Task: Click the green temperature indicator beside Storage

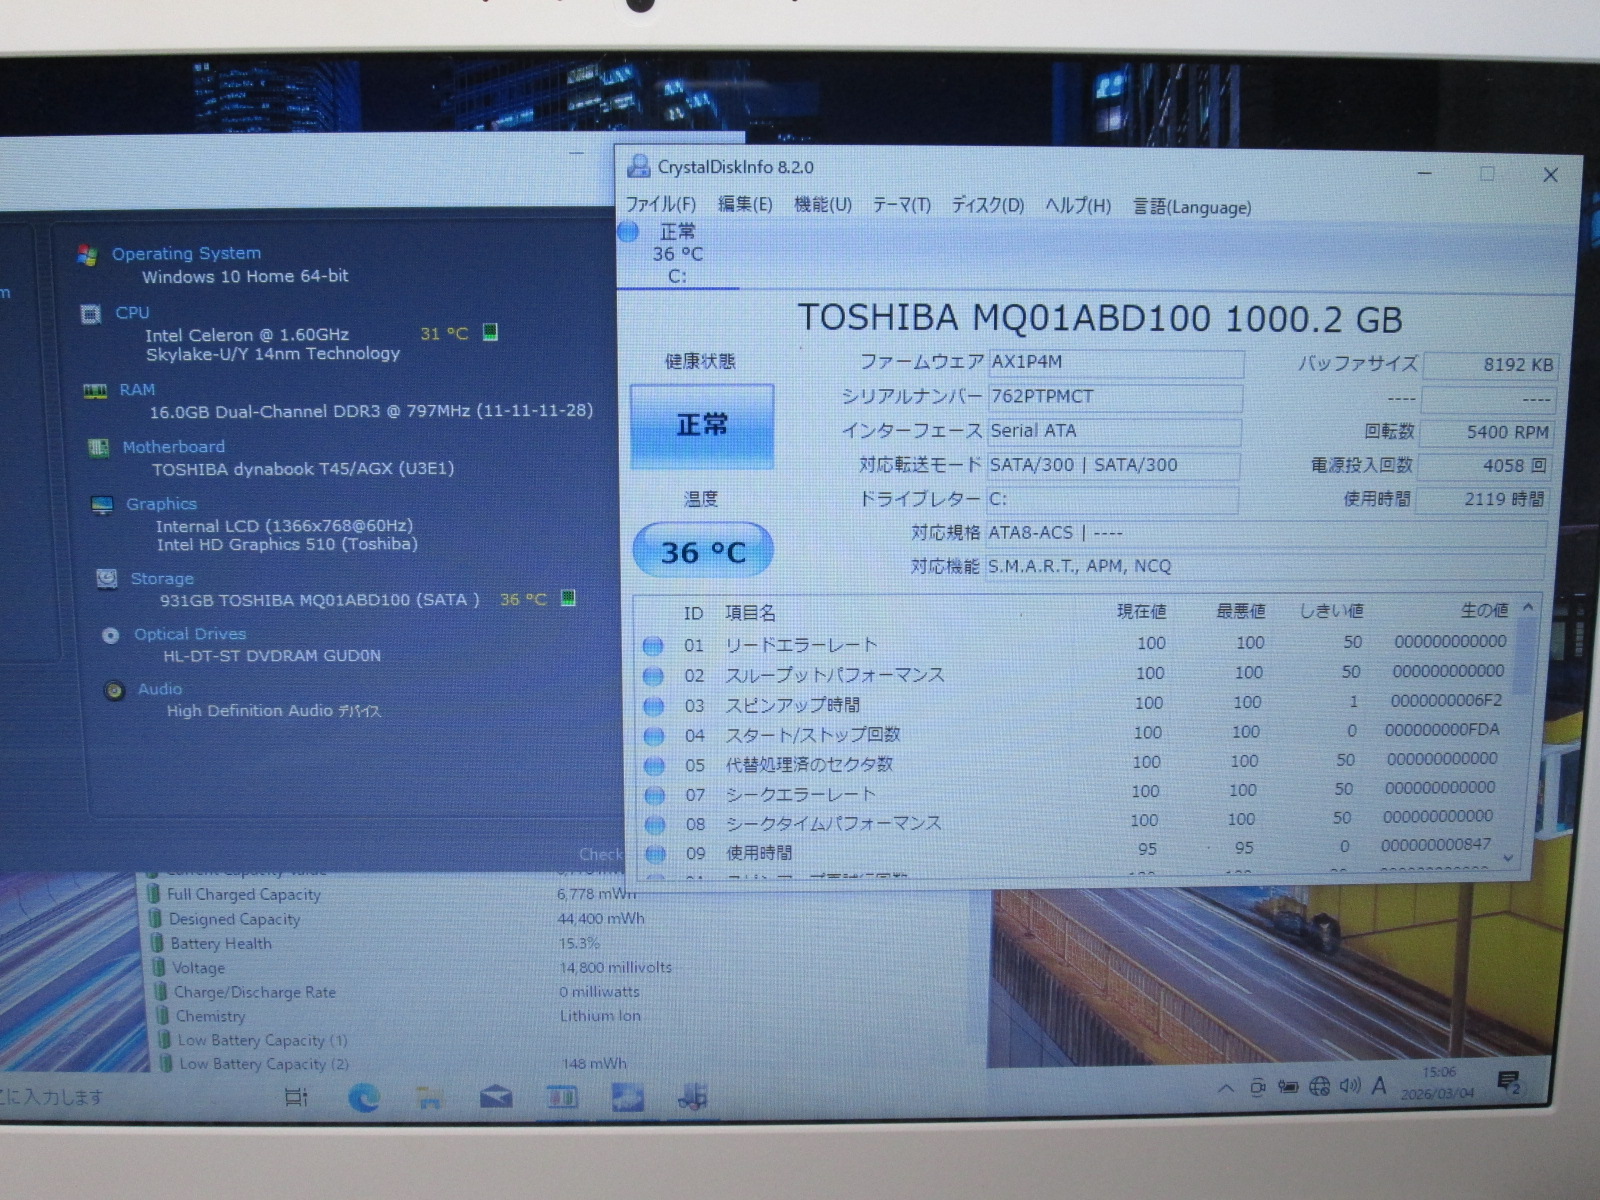Action: tap(568, 598)
